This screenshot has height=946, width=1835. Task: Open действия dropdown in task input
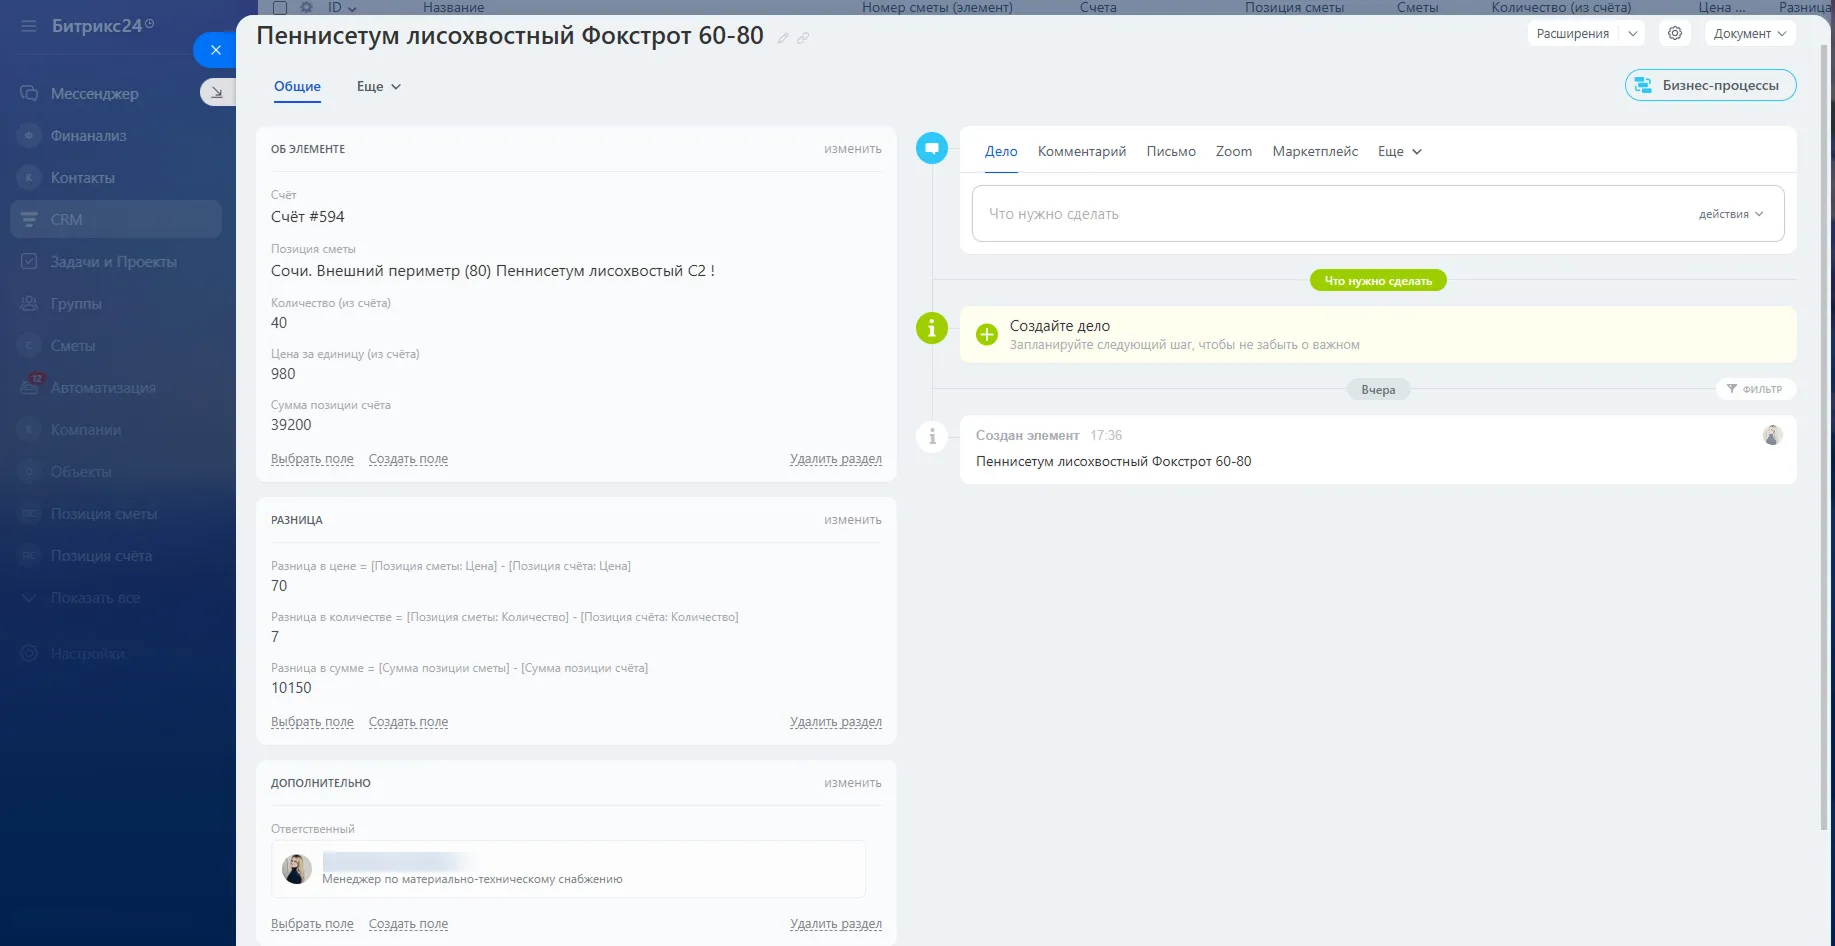point(1730,214)
